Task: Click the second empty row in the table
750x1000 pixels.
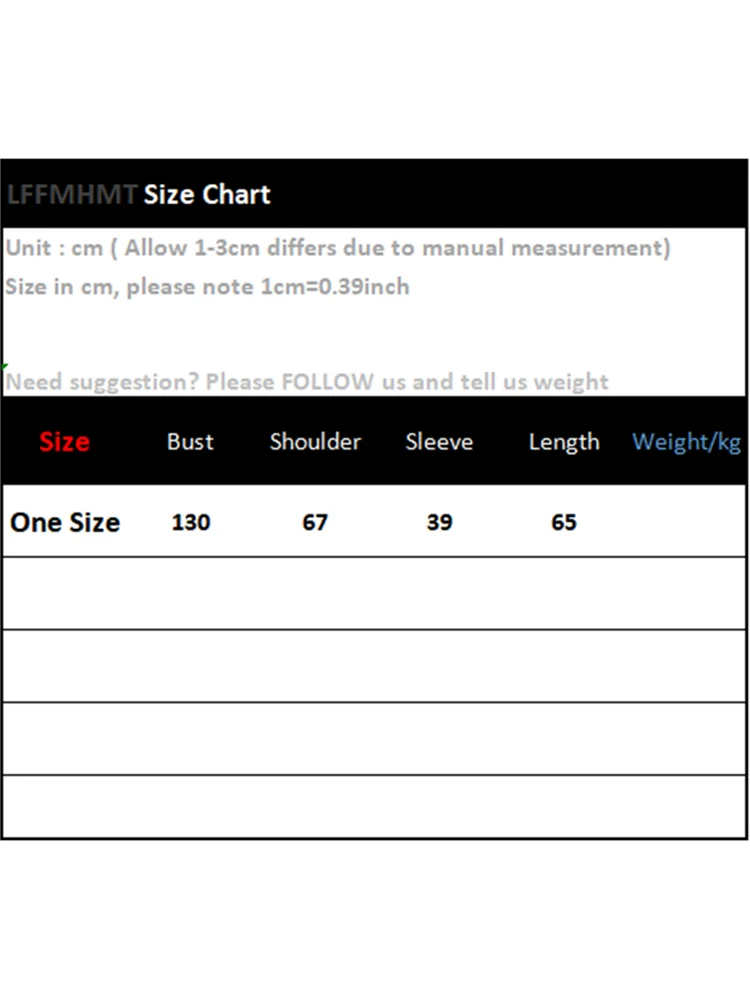Action: point(374,666)
